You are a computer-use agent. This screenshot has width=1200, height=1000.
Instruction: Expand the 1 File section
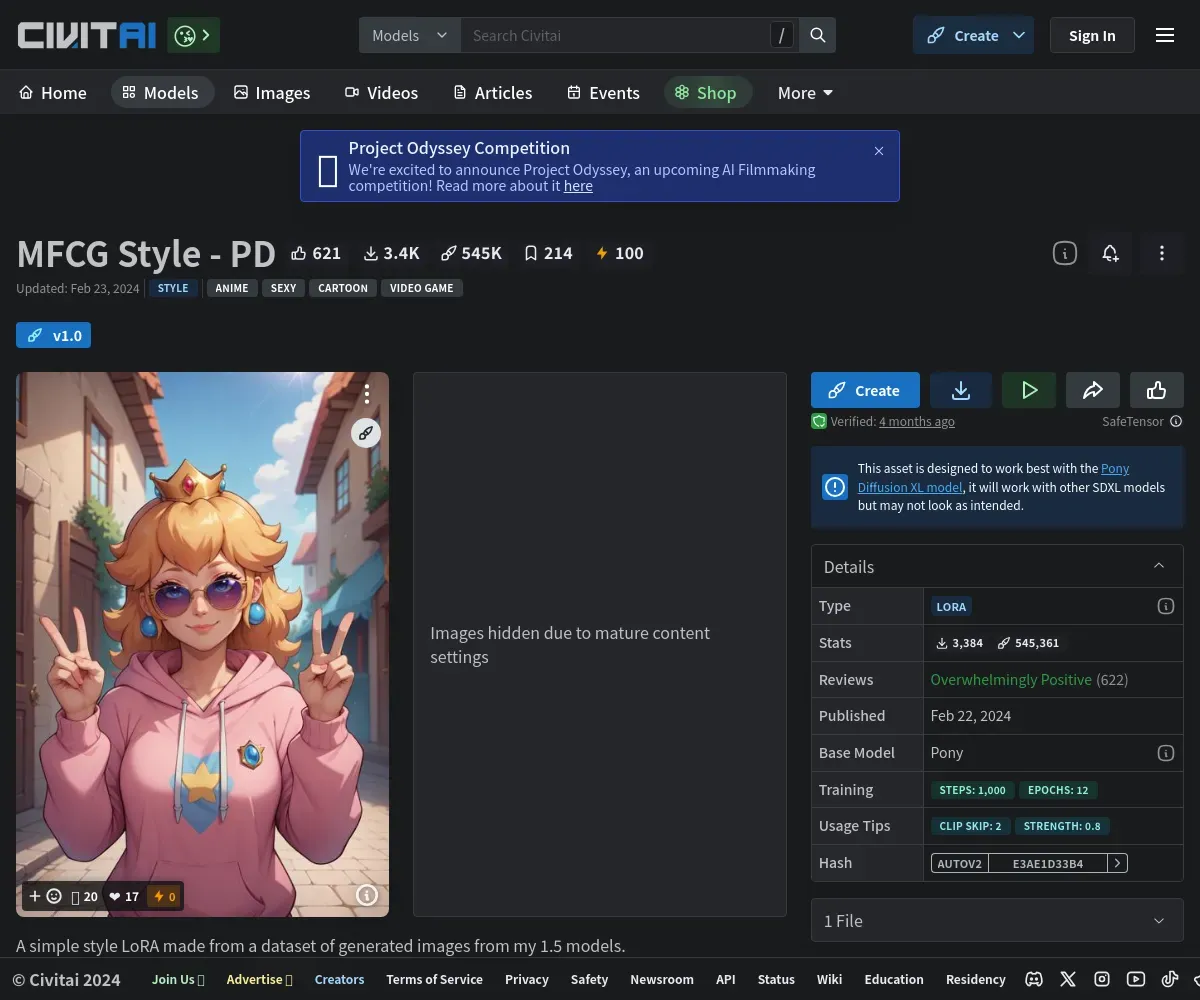(x=997, y=920)
